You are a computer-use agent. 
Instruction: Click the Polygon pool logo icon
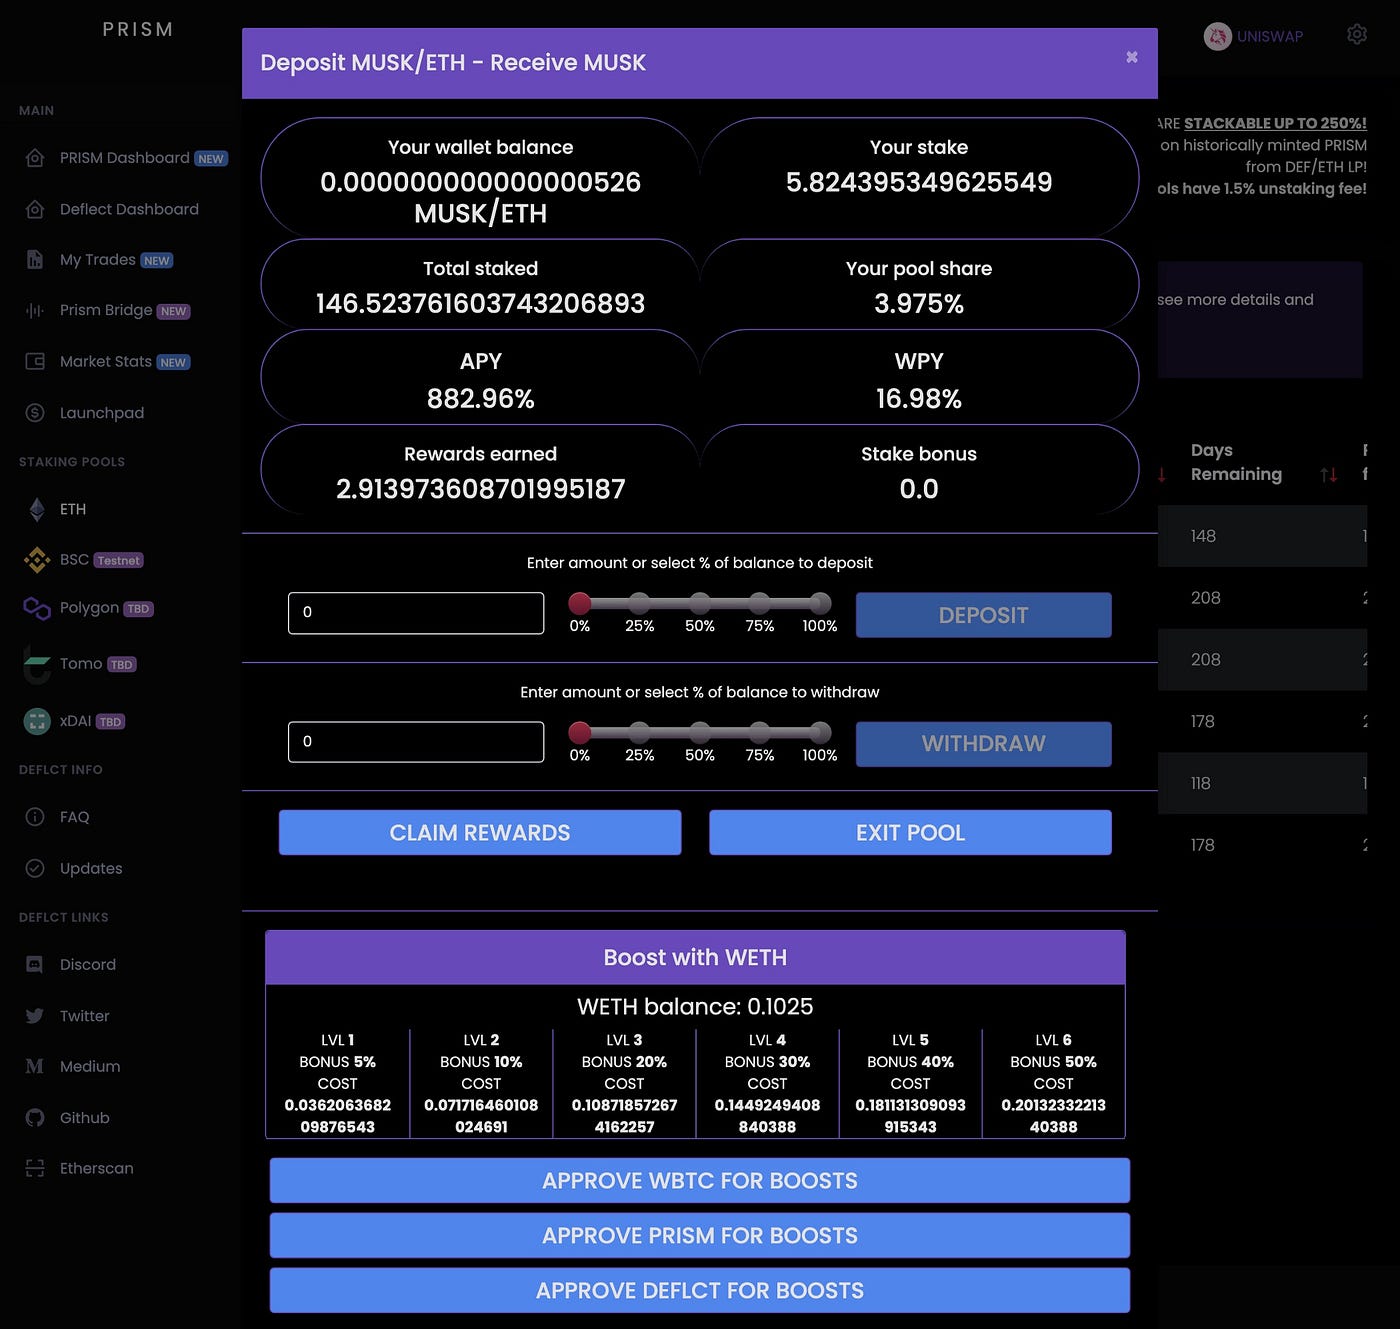(37, 608)
